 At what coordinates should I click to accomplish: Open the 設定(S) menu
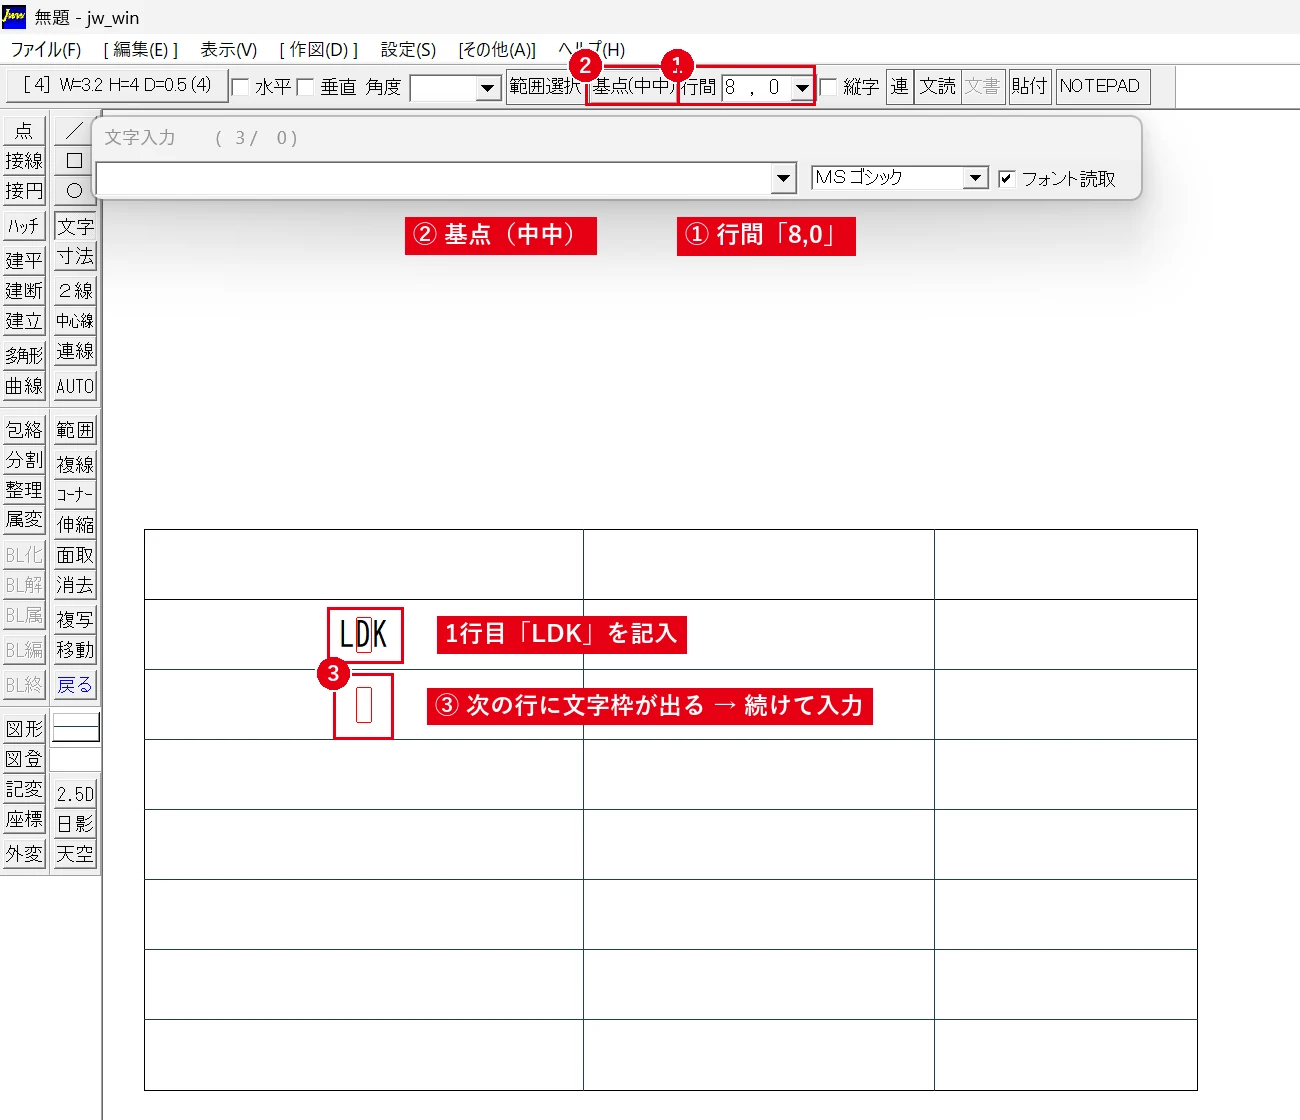[x=408, y=49]
